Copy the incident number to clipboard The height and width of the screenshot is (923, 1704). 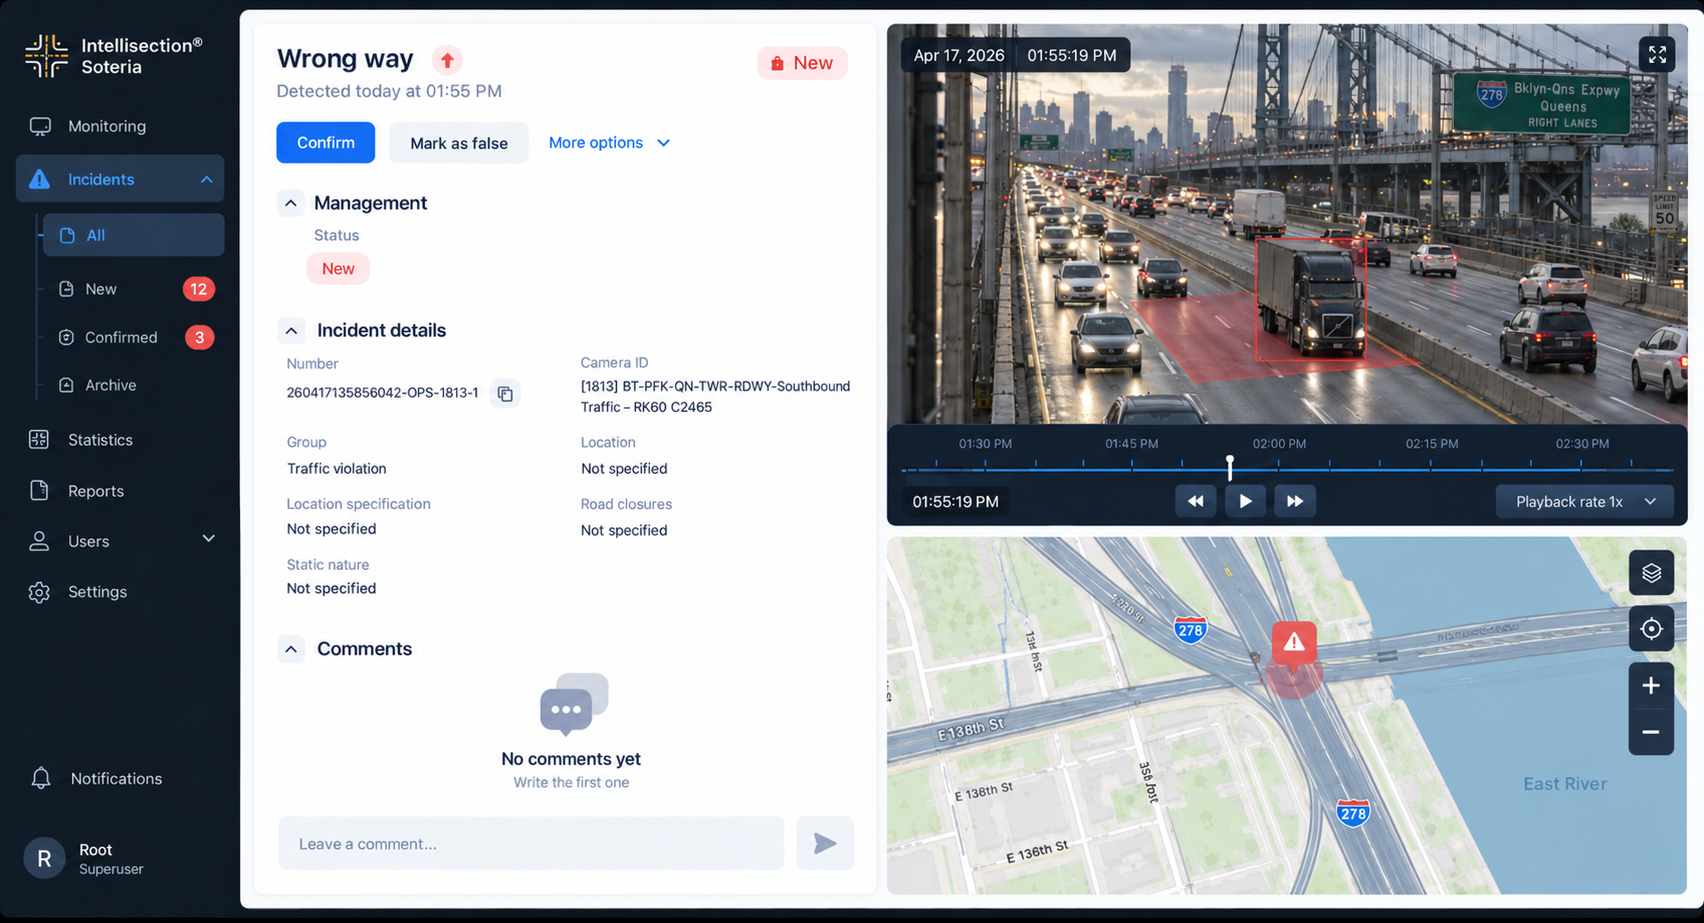coord(505,394)
